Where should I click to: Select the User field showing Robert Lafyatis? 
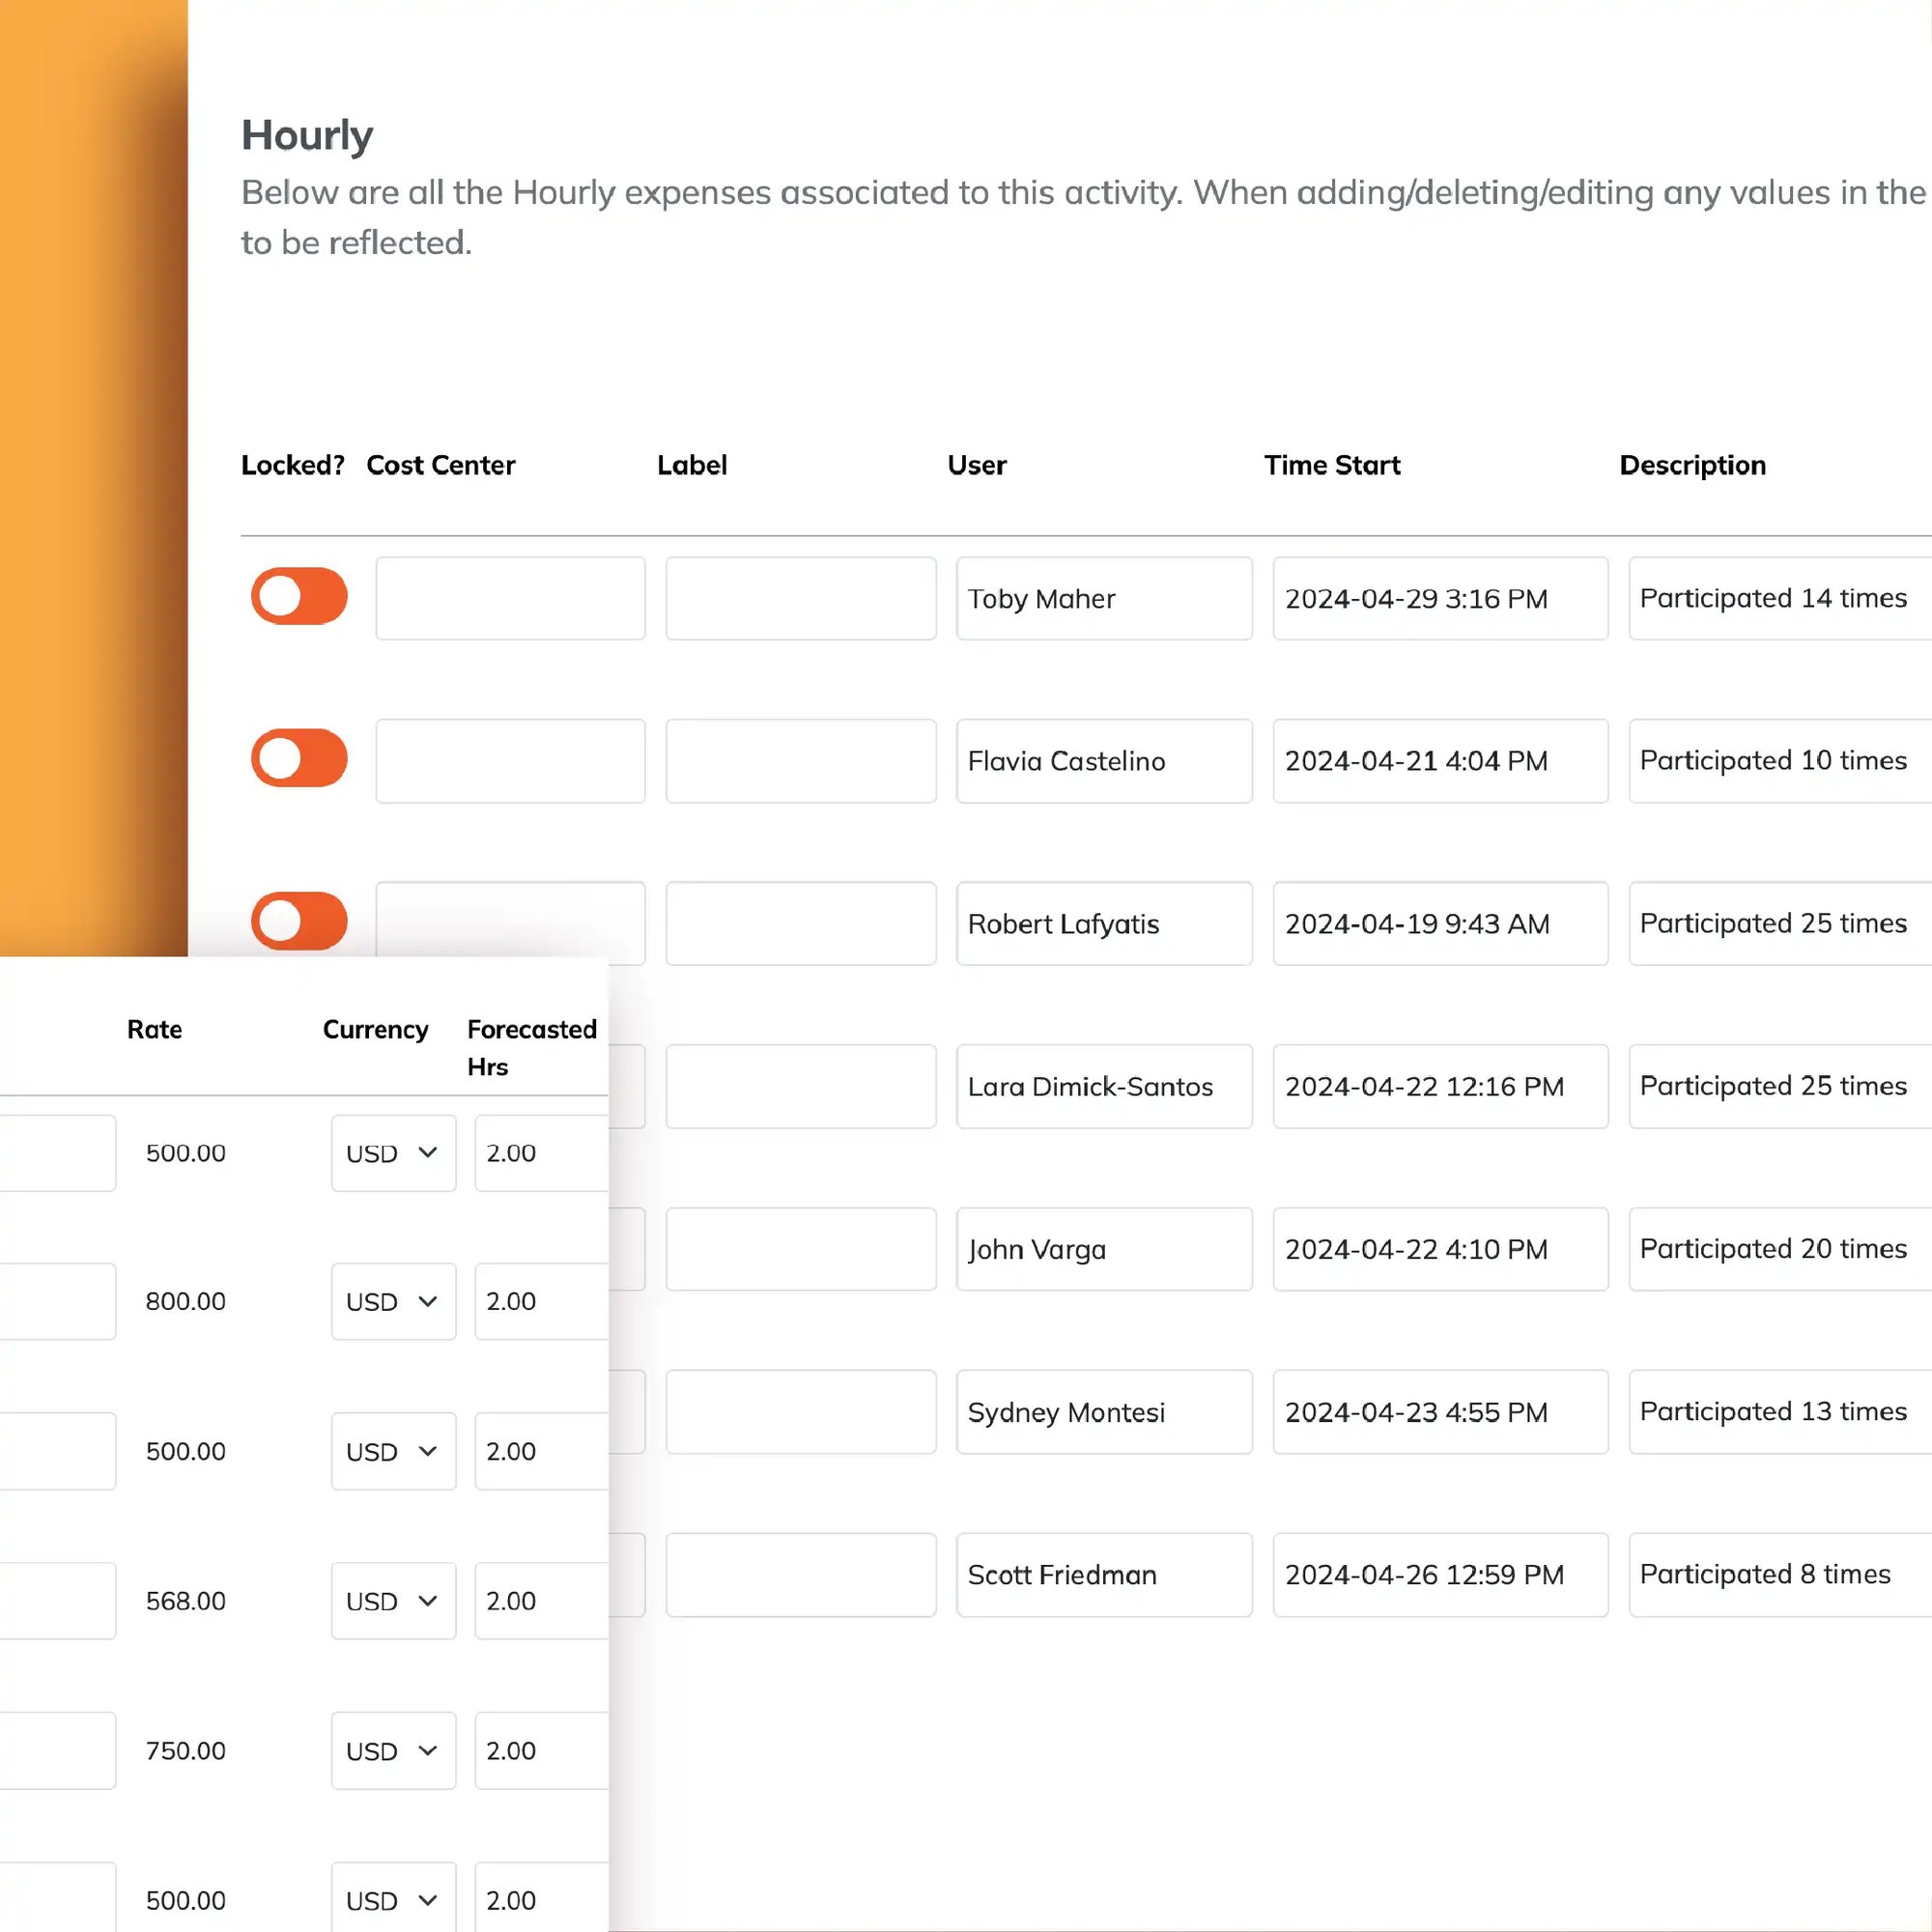coord(1103,923)
